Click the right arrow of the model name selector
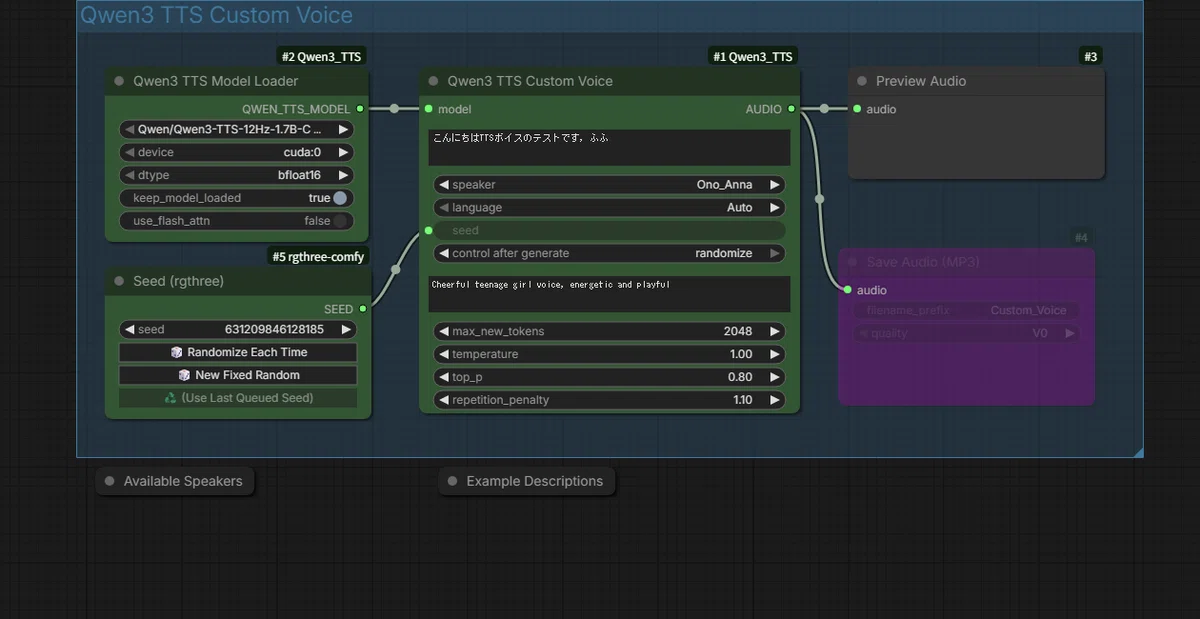The width and height of the screenshot is (1200, 619). tap(343, 129)
